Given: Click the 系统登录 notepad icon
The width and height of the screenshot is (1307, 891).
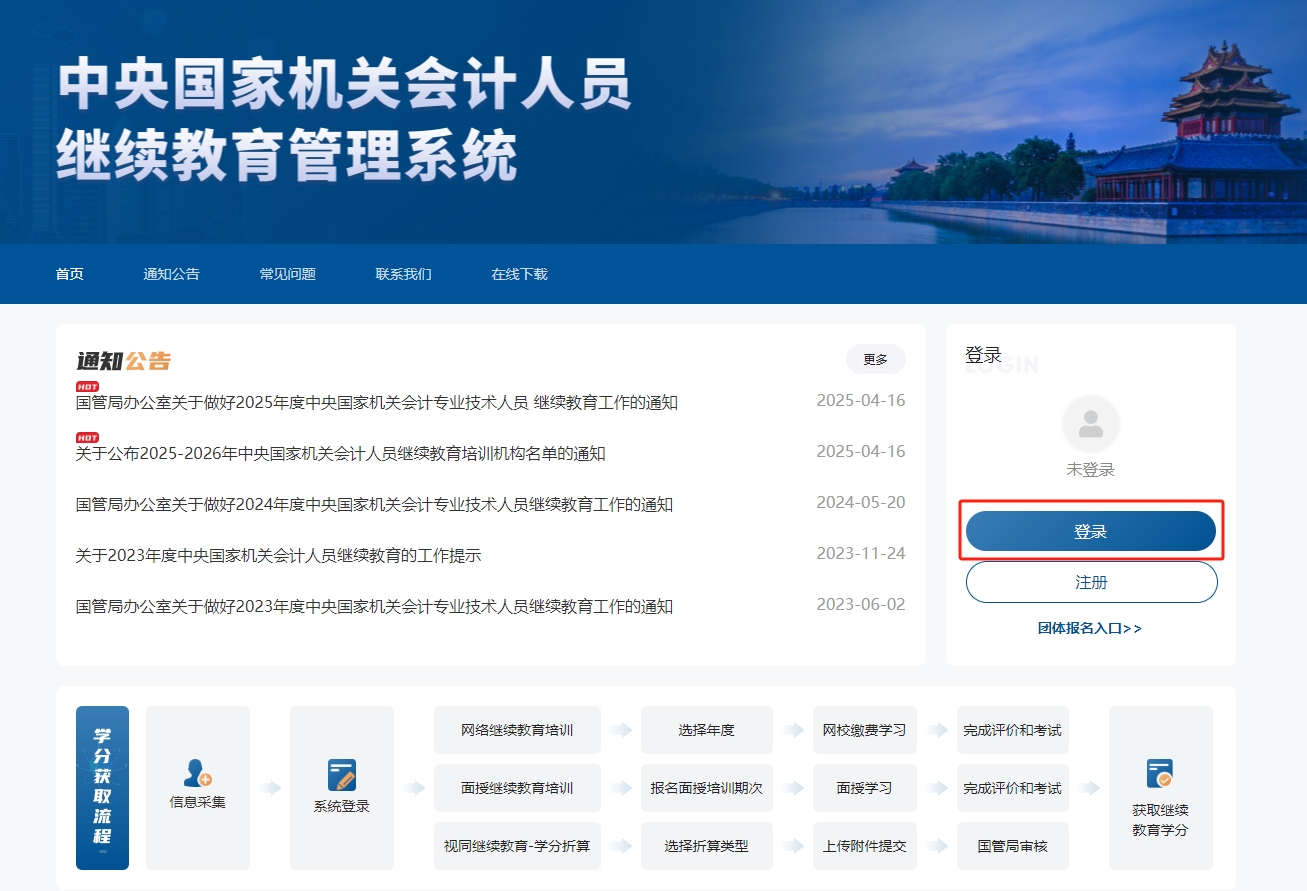Looking at the screenshot, I should tap(342, 775).
